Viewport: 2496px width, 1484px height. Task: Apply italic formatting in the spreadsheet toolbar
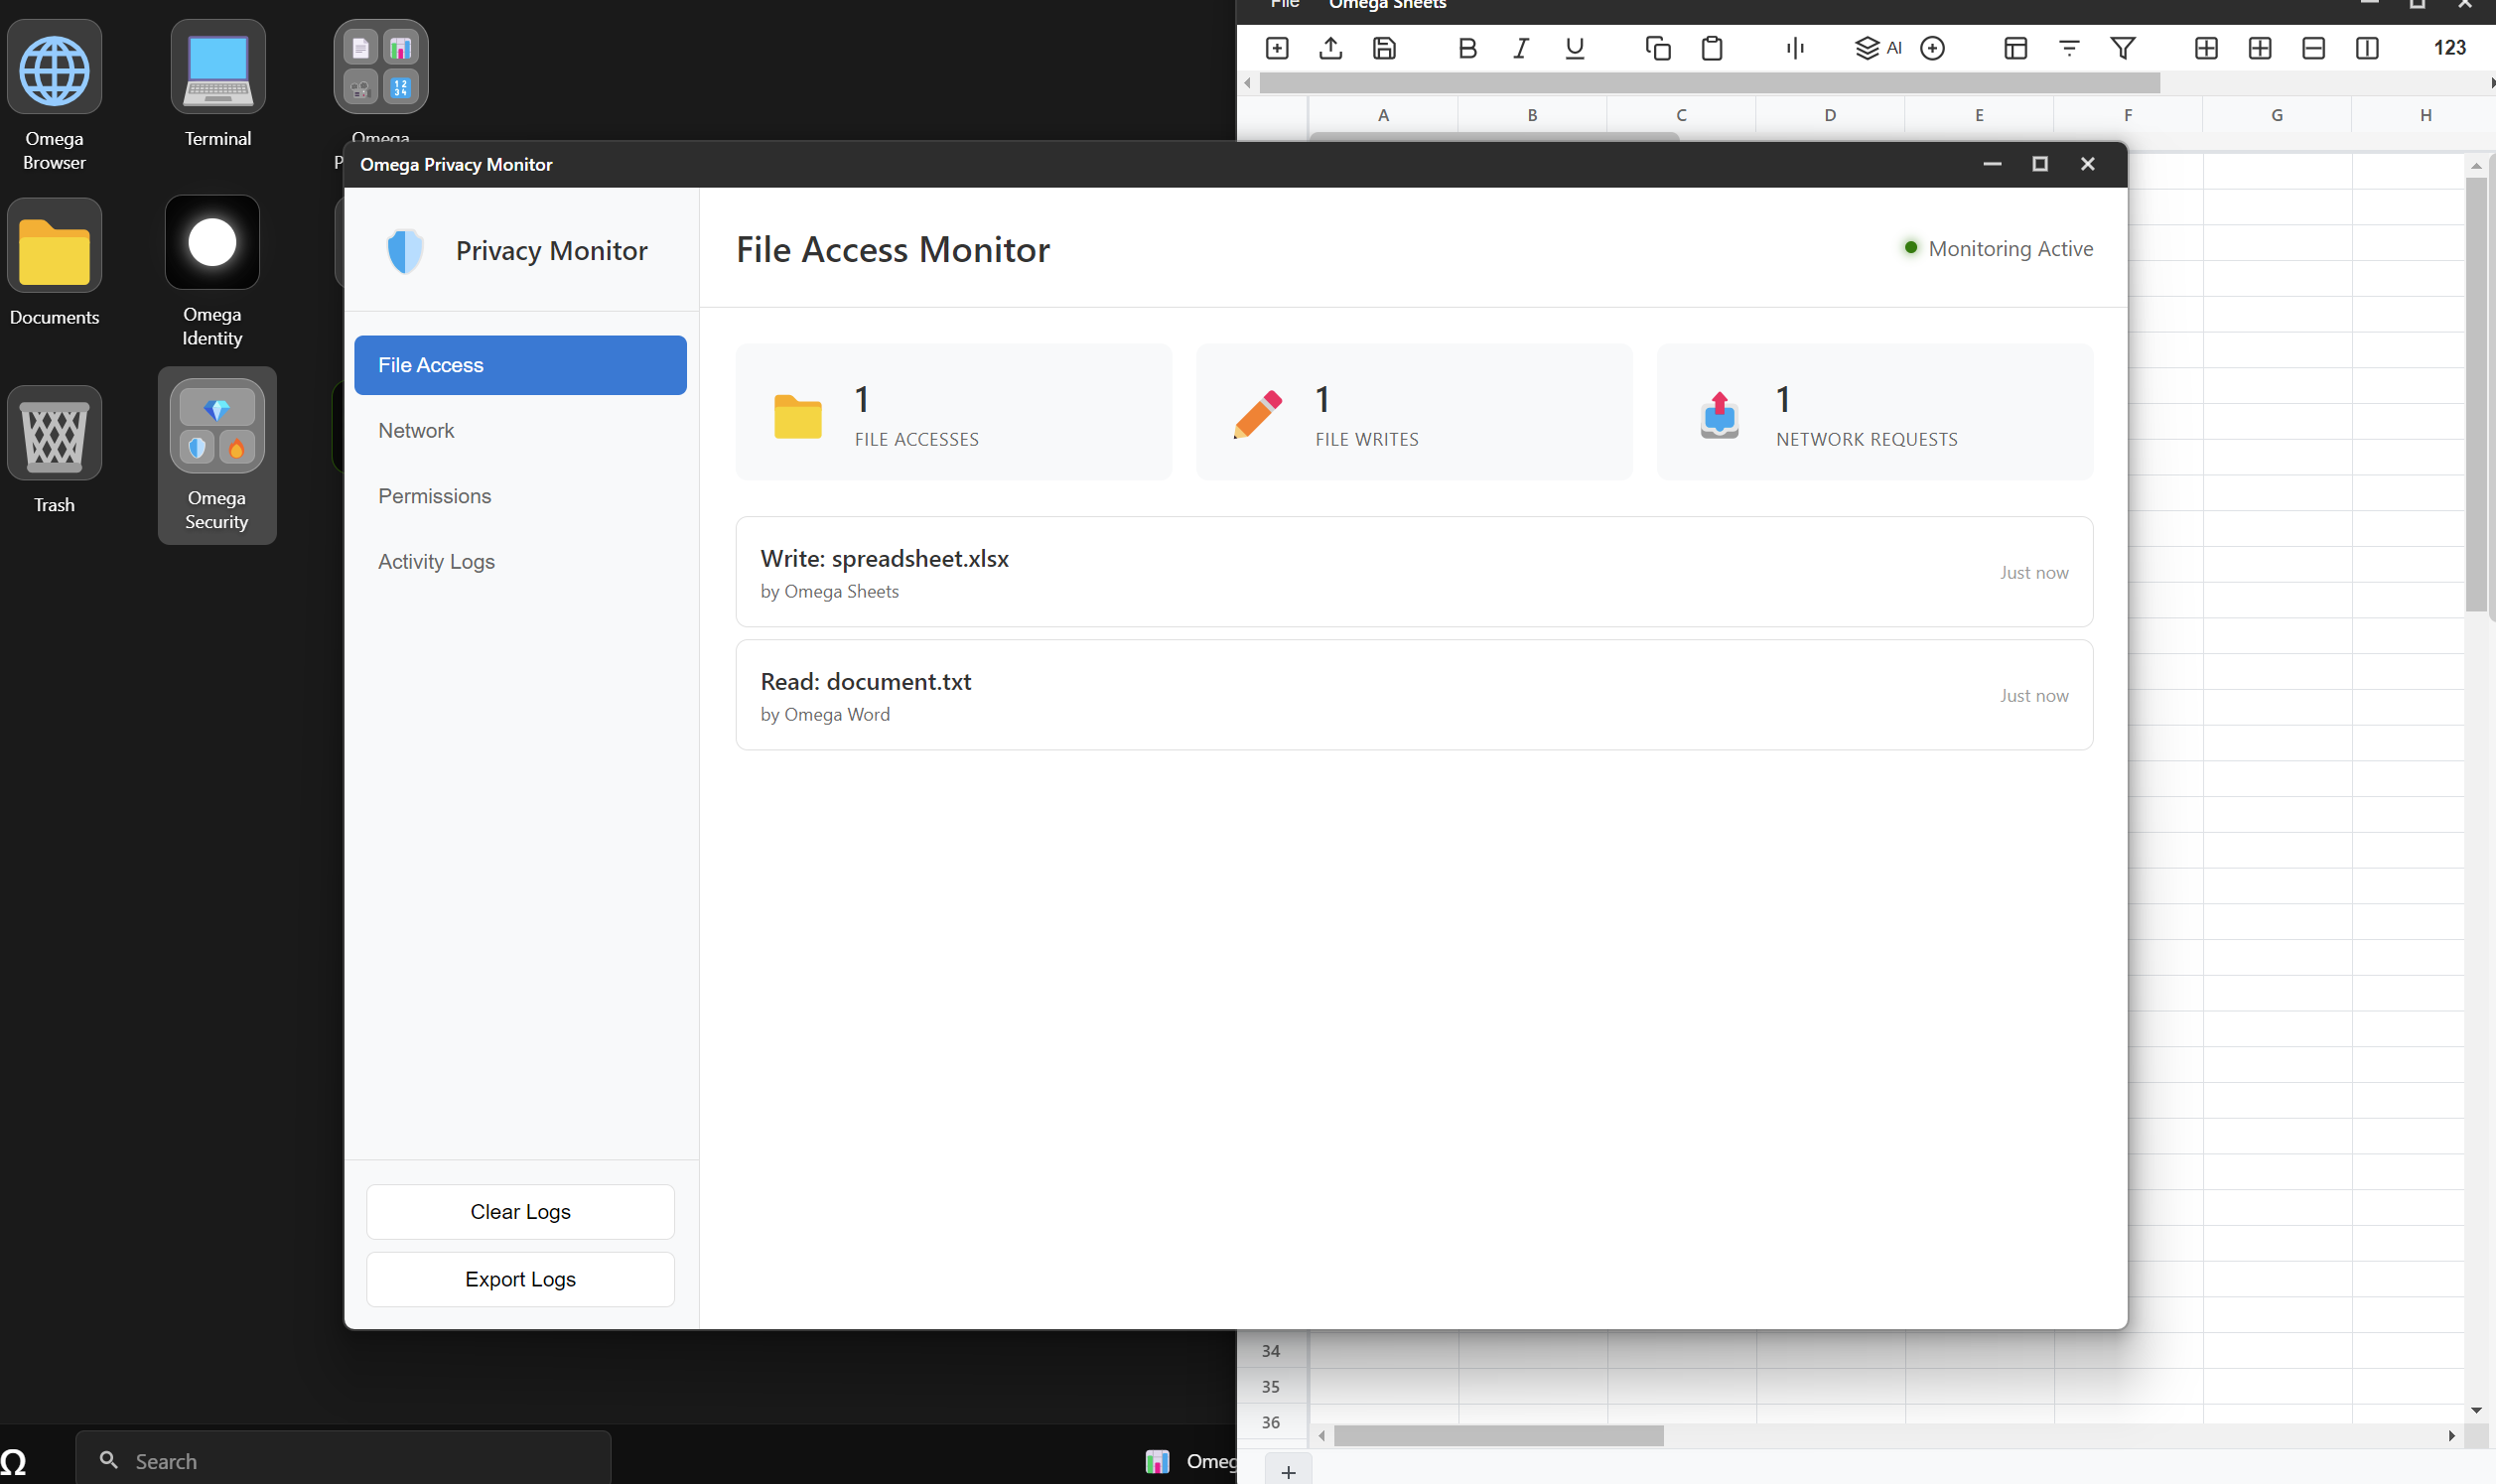tap(1521, 48)
